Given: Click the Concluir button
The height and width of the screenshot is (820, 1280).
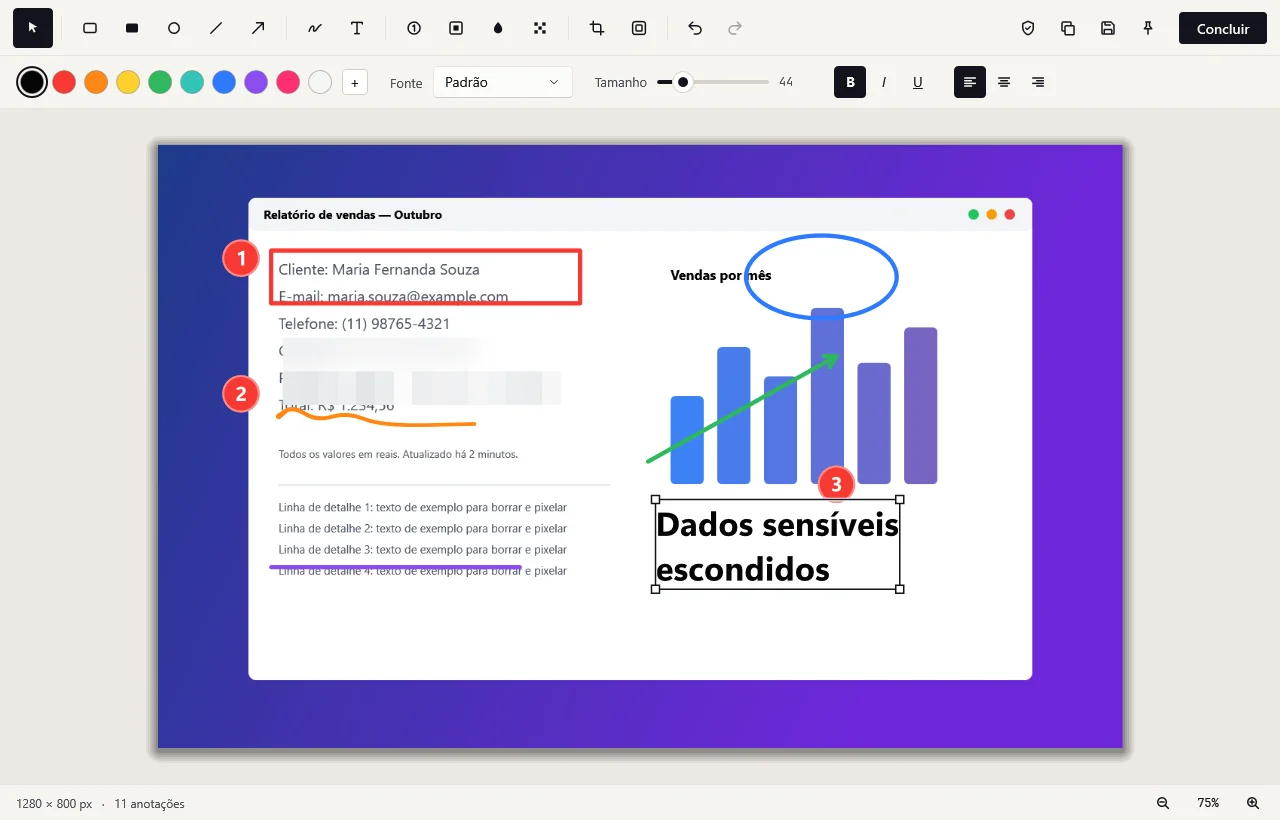Looking at the screenshot, I should 1223,28.
